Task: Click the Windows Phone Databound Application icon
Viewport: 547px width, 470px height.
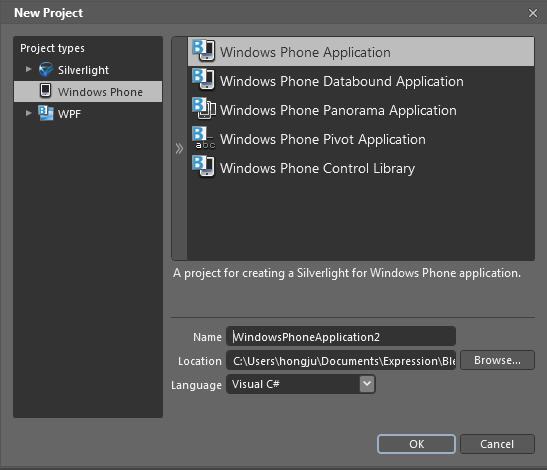Action: pos(204,80)
